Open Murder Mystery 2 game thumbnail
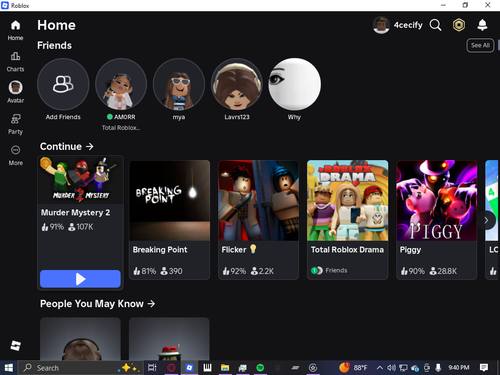 click(x=80, y=180)
